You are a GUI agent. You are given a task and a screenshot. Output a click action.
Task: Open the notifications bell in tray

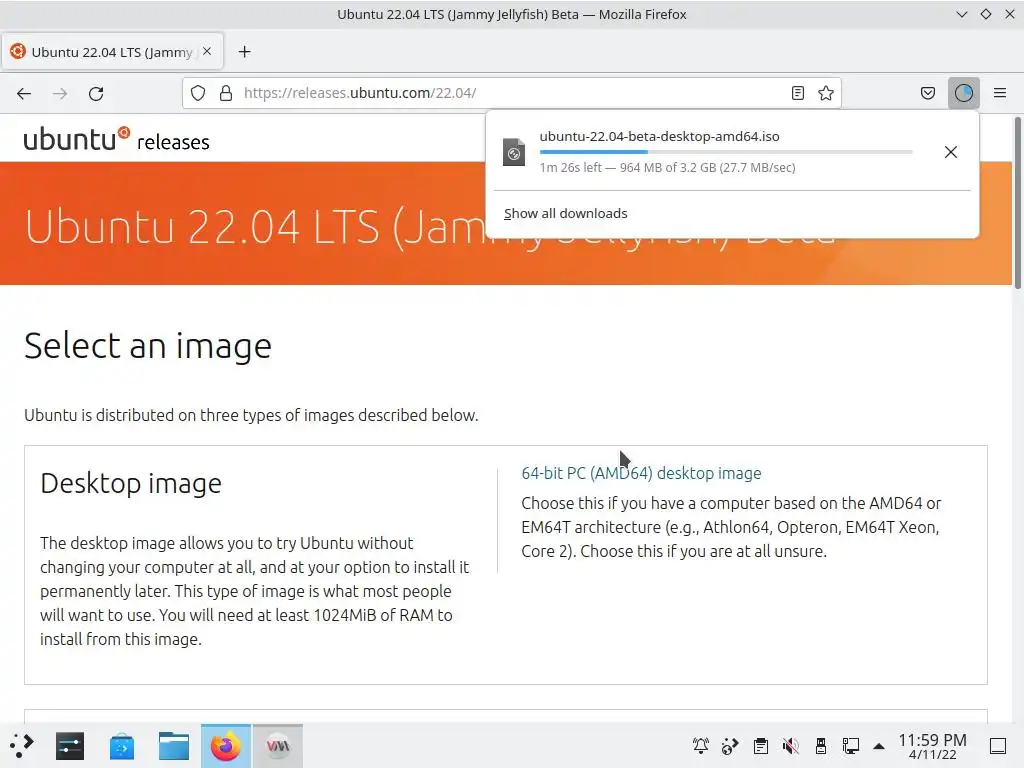[701, 745]
